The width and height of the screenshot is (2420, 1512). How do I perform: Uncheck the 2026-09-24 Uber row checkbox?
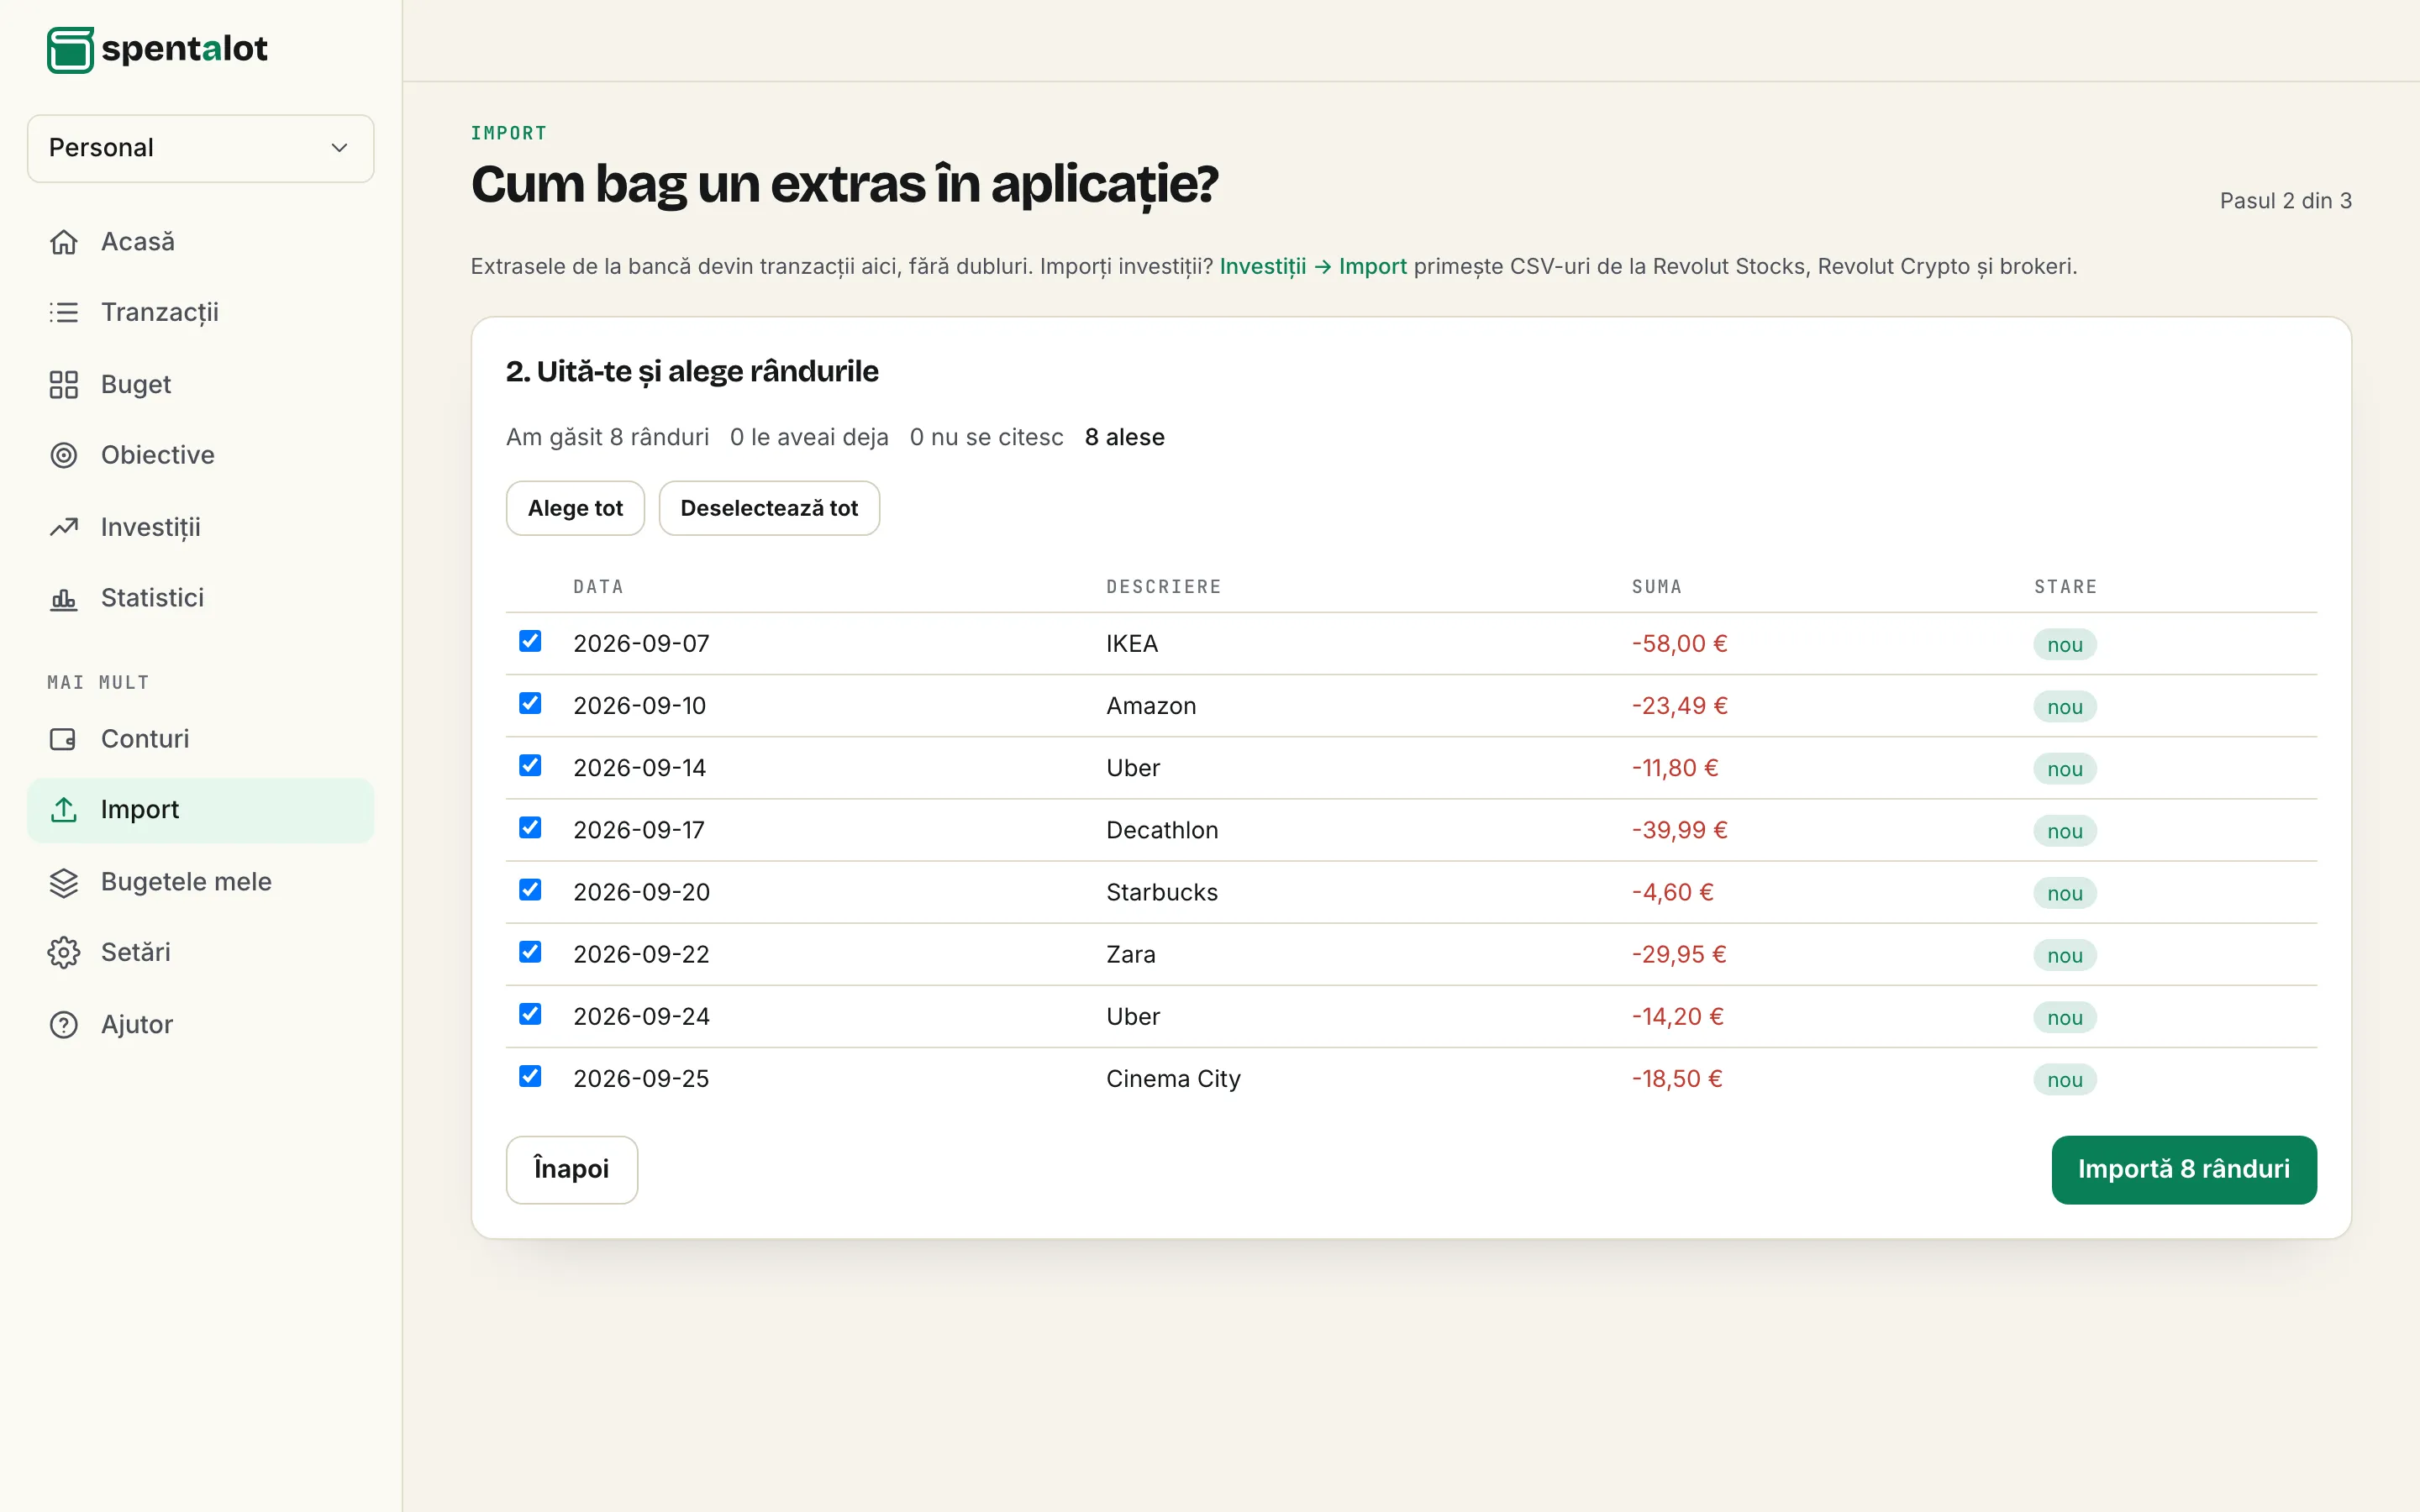click(x=530, y=1014)
